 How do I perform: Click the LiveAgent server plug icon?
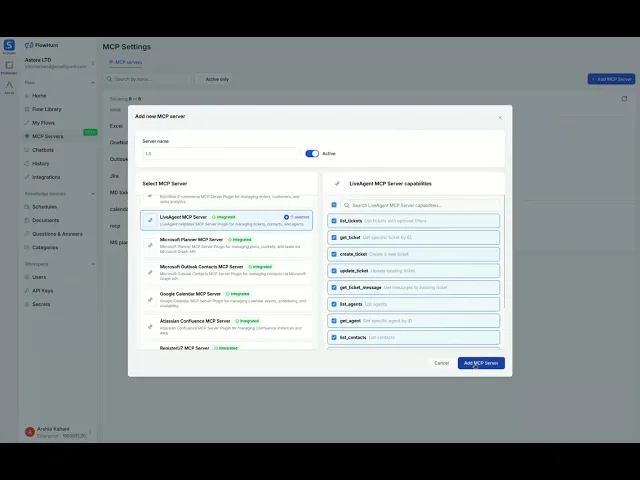[150, 220]
